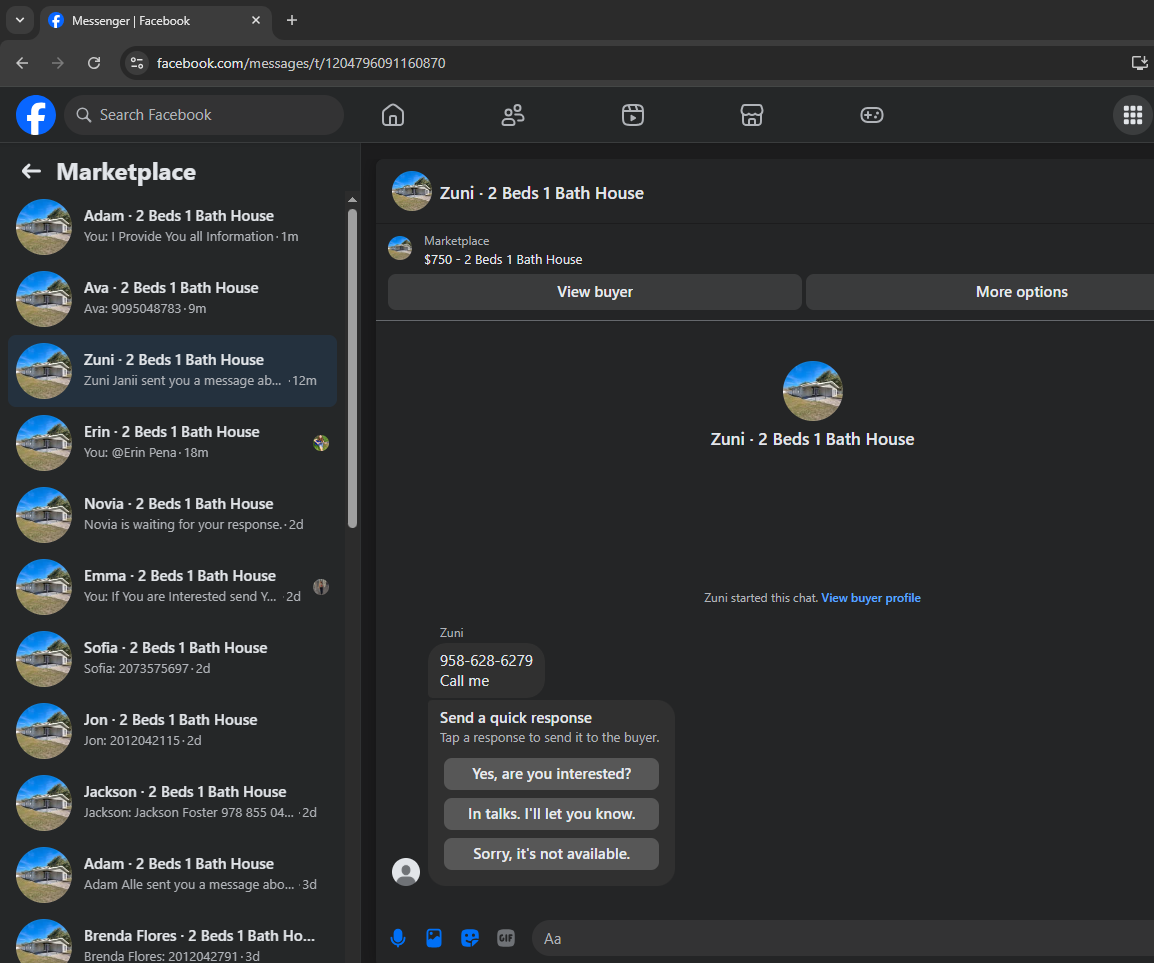Click the Facebook logo icon
Viewport: 1154px width, 963px height.
(x=36, y=115)
